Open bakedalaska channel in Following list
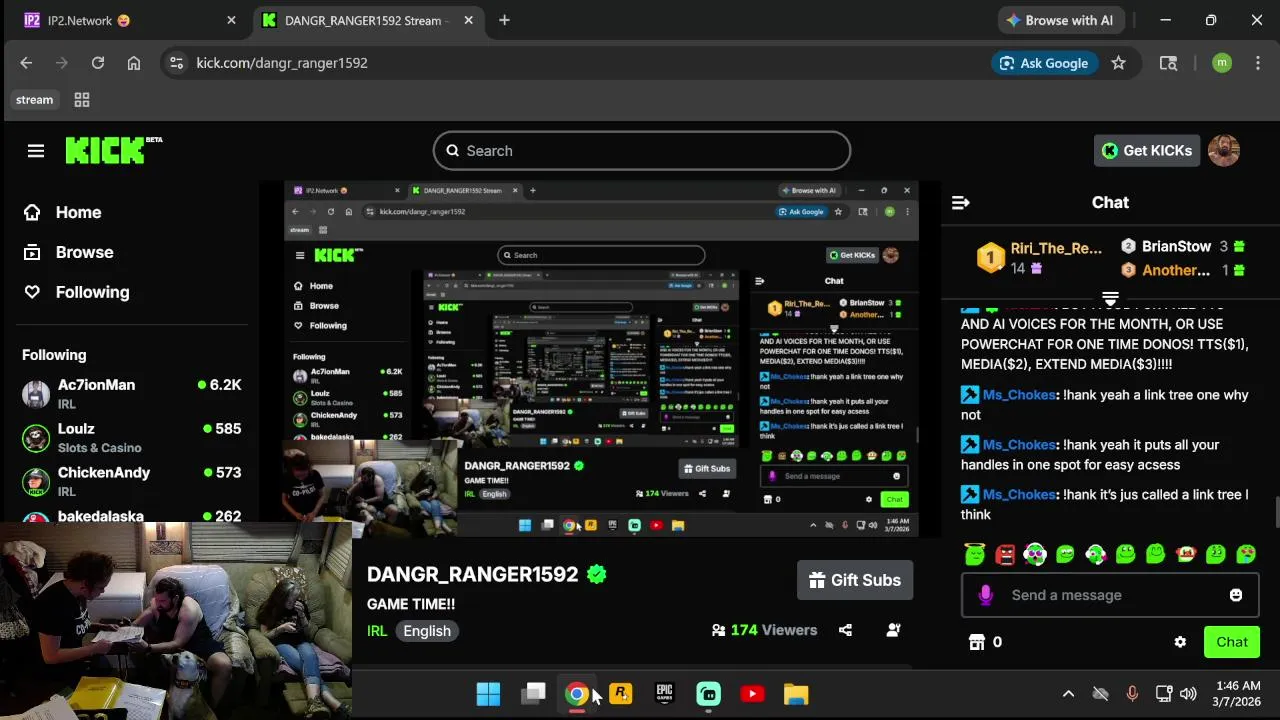This screenshot has width=1280, height=720. point(132,517)
